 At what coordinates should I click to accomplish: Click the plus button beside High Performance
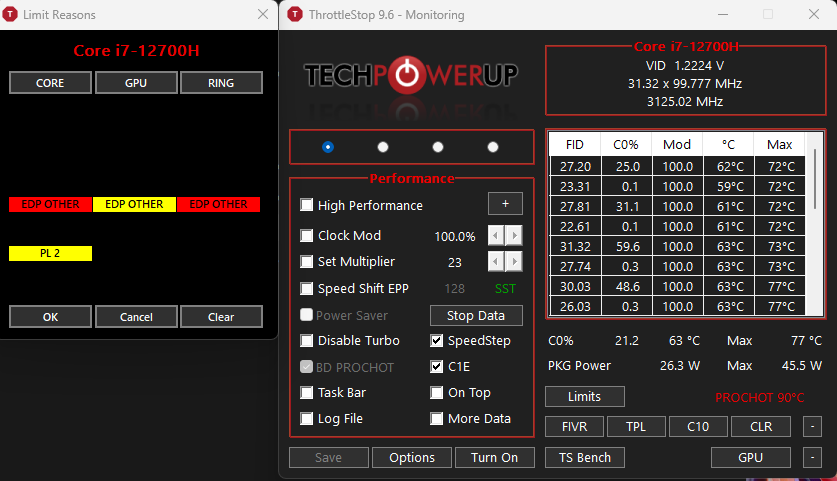pos(505,203)
